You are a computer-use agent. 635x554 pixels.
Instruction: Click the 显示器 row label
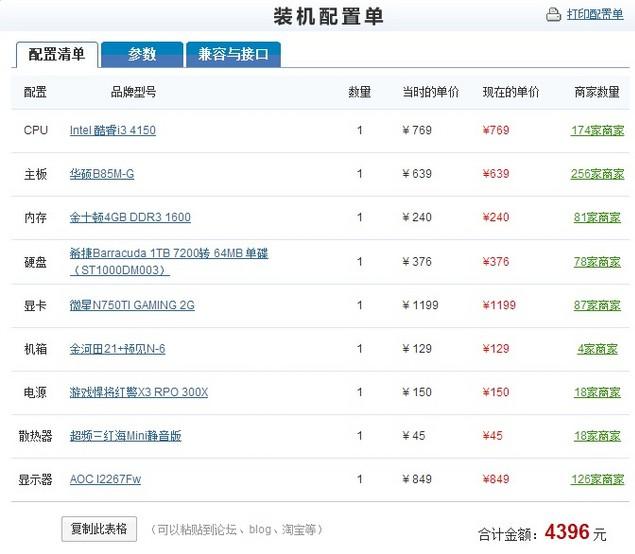[x=36, y=479]
